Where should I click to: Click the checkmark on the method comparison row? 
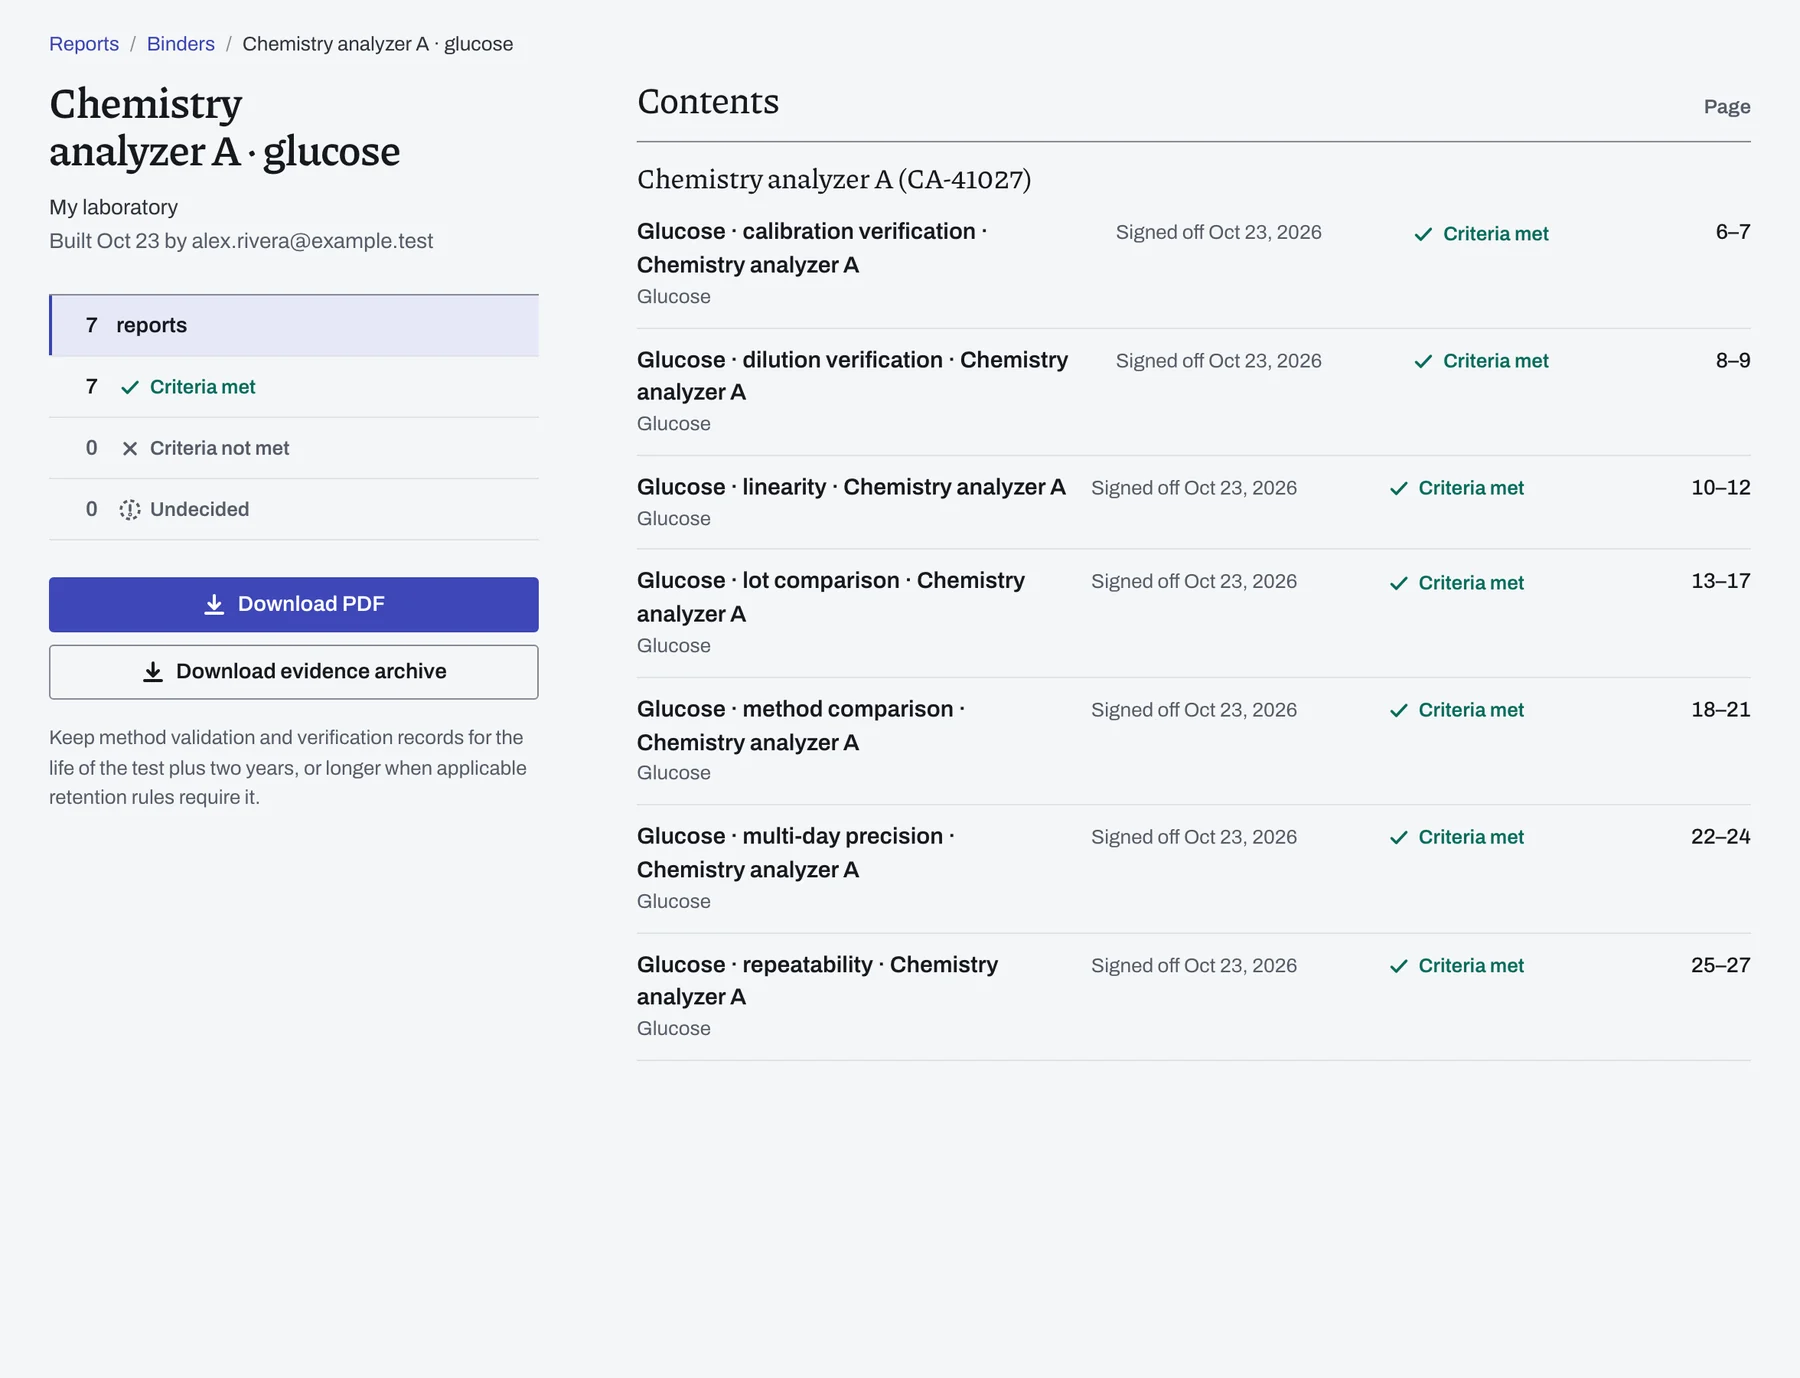coord(1398,710)
